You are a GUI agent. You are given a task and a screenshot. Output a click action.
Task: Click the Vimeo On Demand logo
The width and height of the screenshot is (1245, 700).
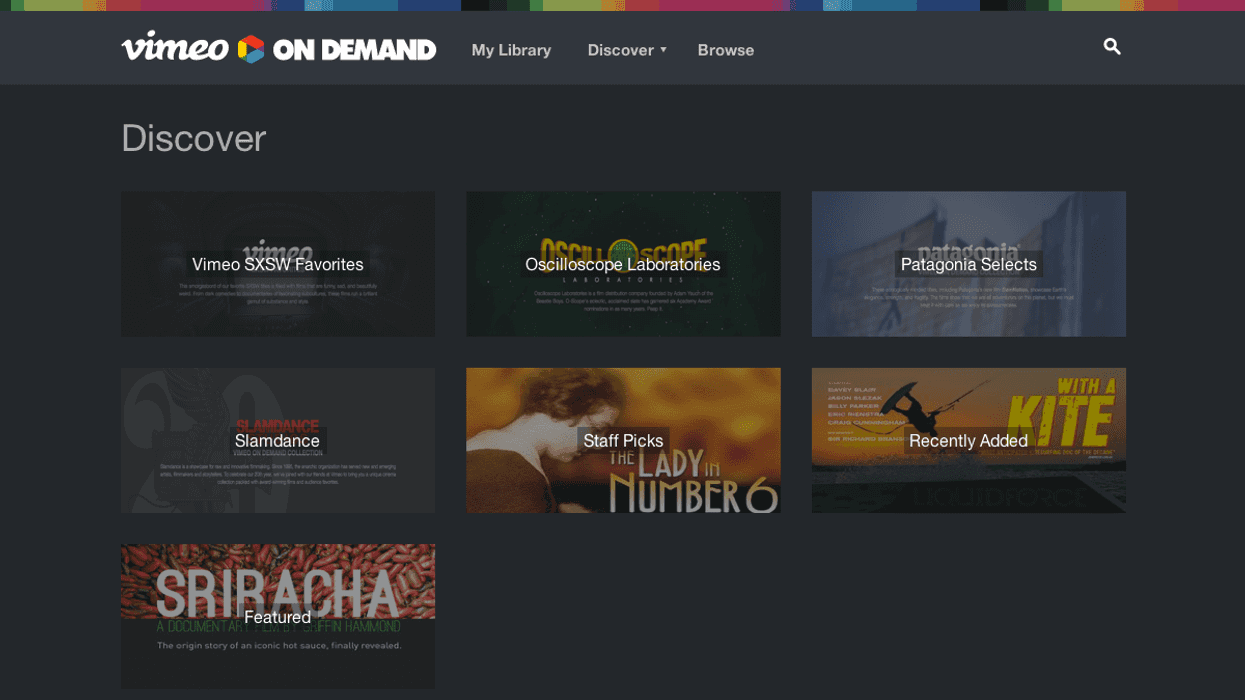(x=279, y=48)
